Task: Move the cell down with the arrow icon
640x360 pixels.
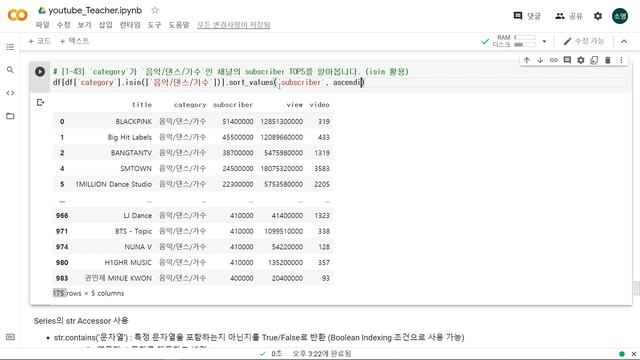Action: point(540,60)
